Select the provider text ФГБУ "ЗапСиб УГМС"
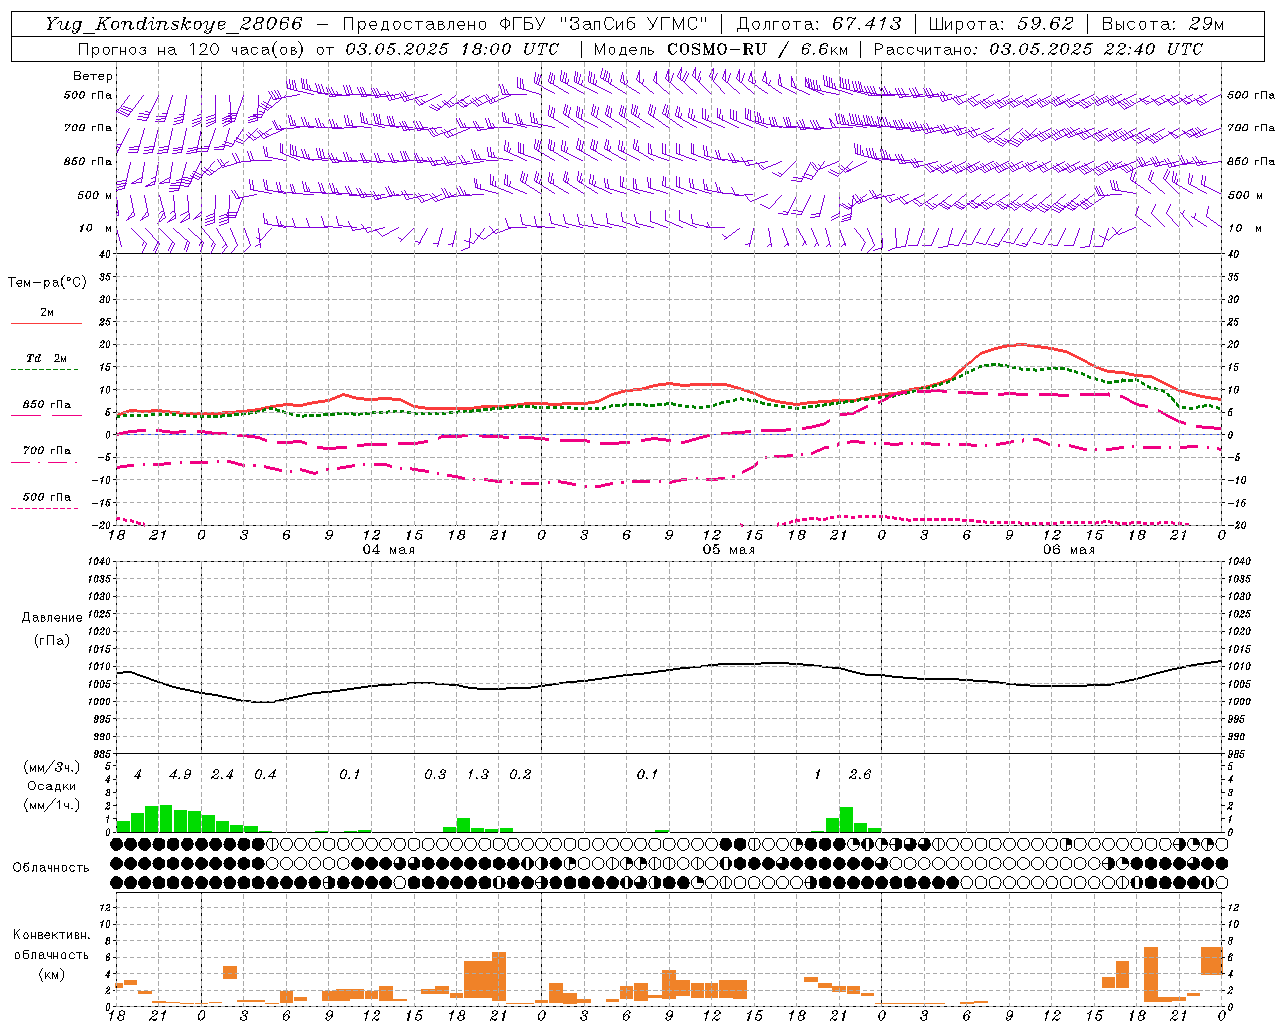The width and height of the screenshot is (1280, 1024). click(x=602, y=24)
